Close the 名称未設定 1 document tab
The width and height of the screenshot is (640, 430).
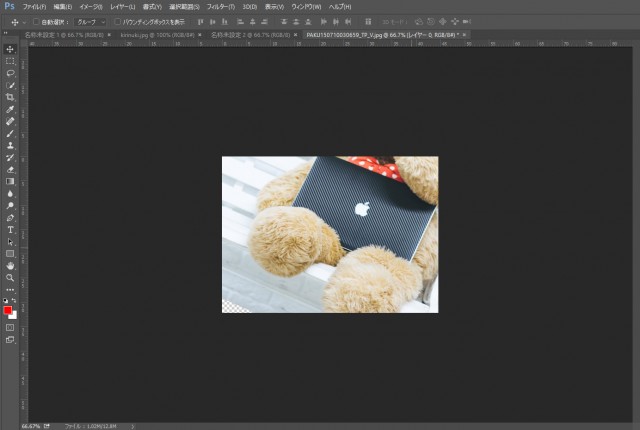[x=109, y=34]
